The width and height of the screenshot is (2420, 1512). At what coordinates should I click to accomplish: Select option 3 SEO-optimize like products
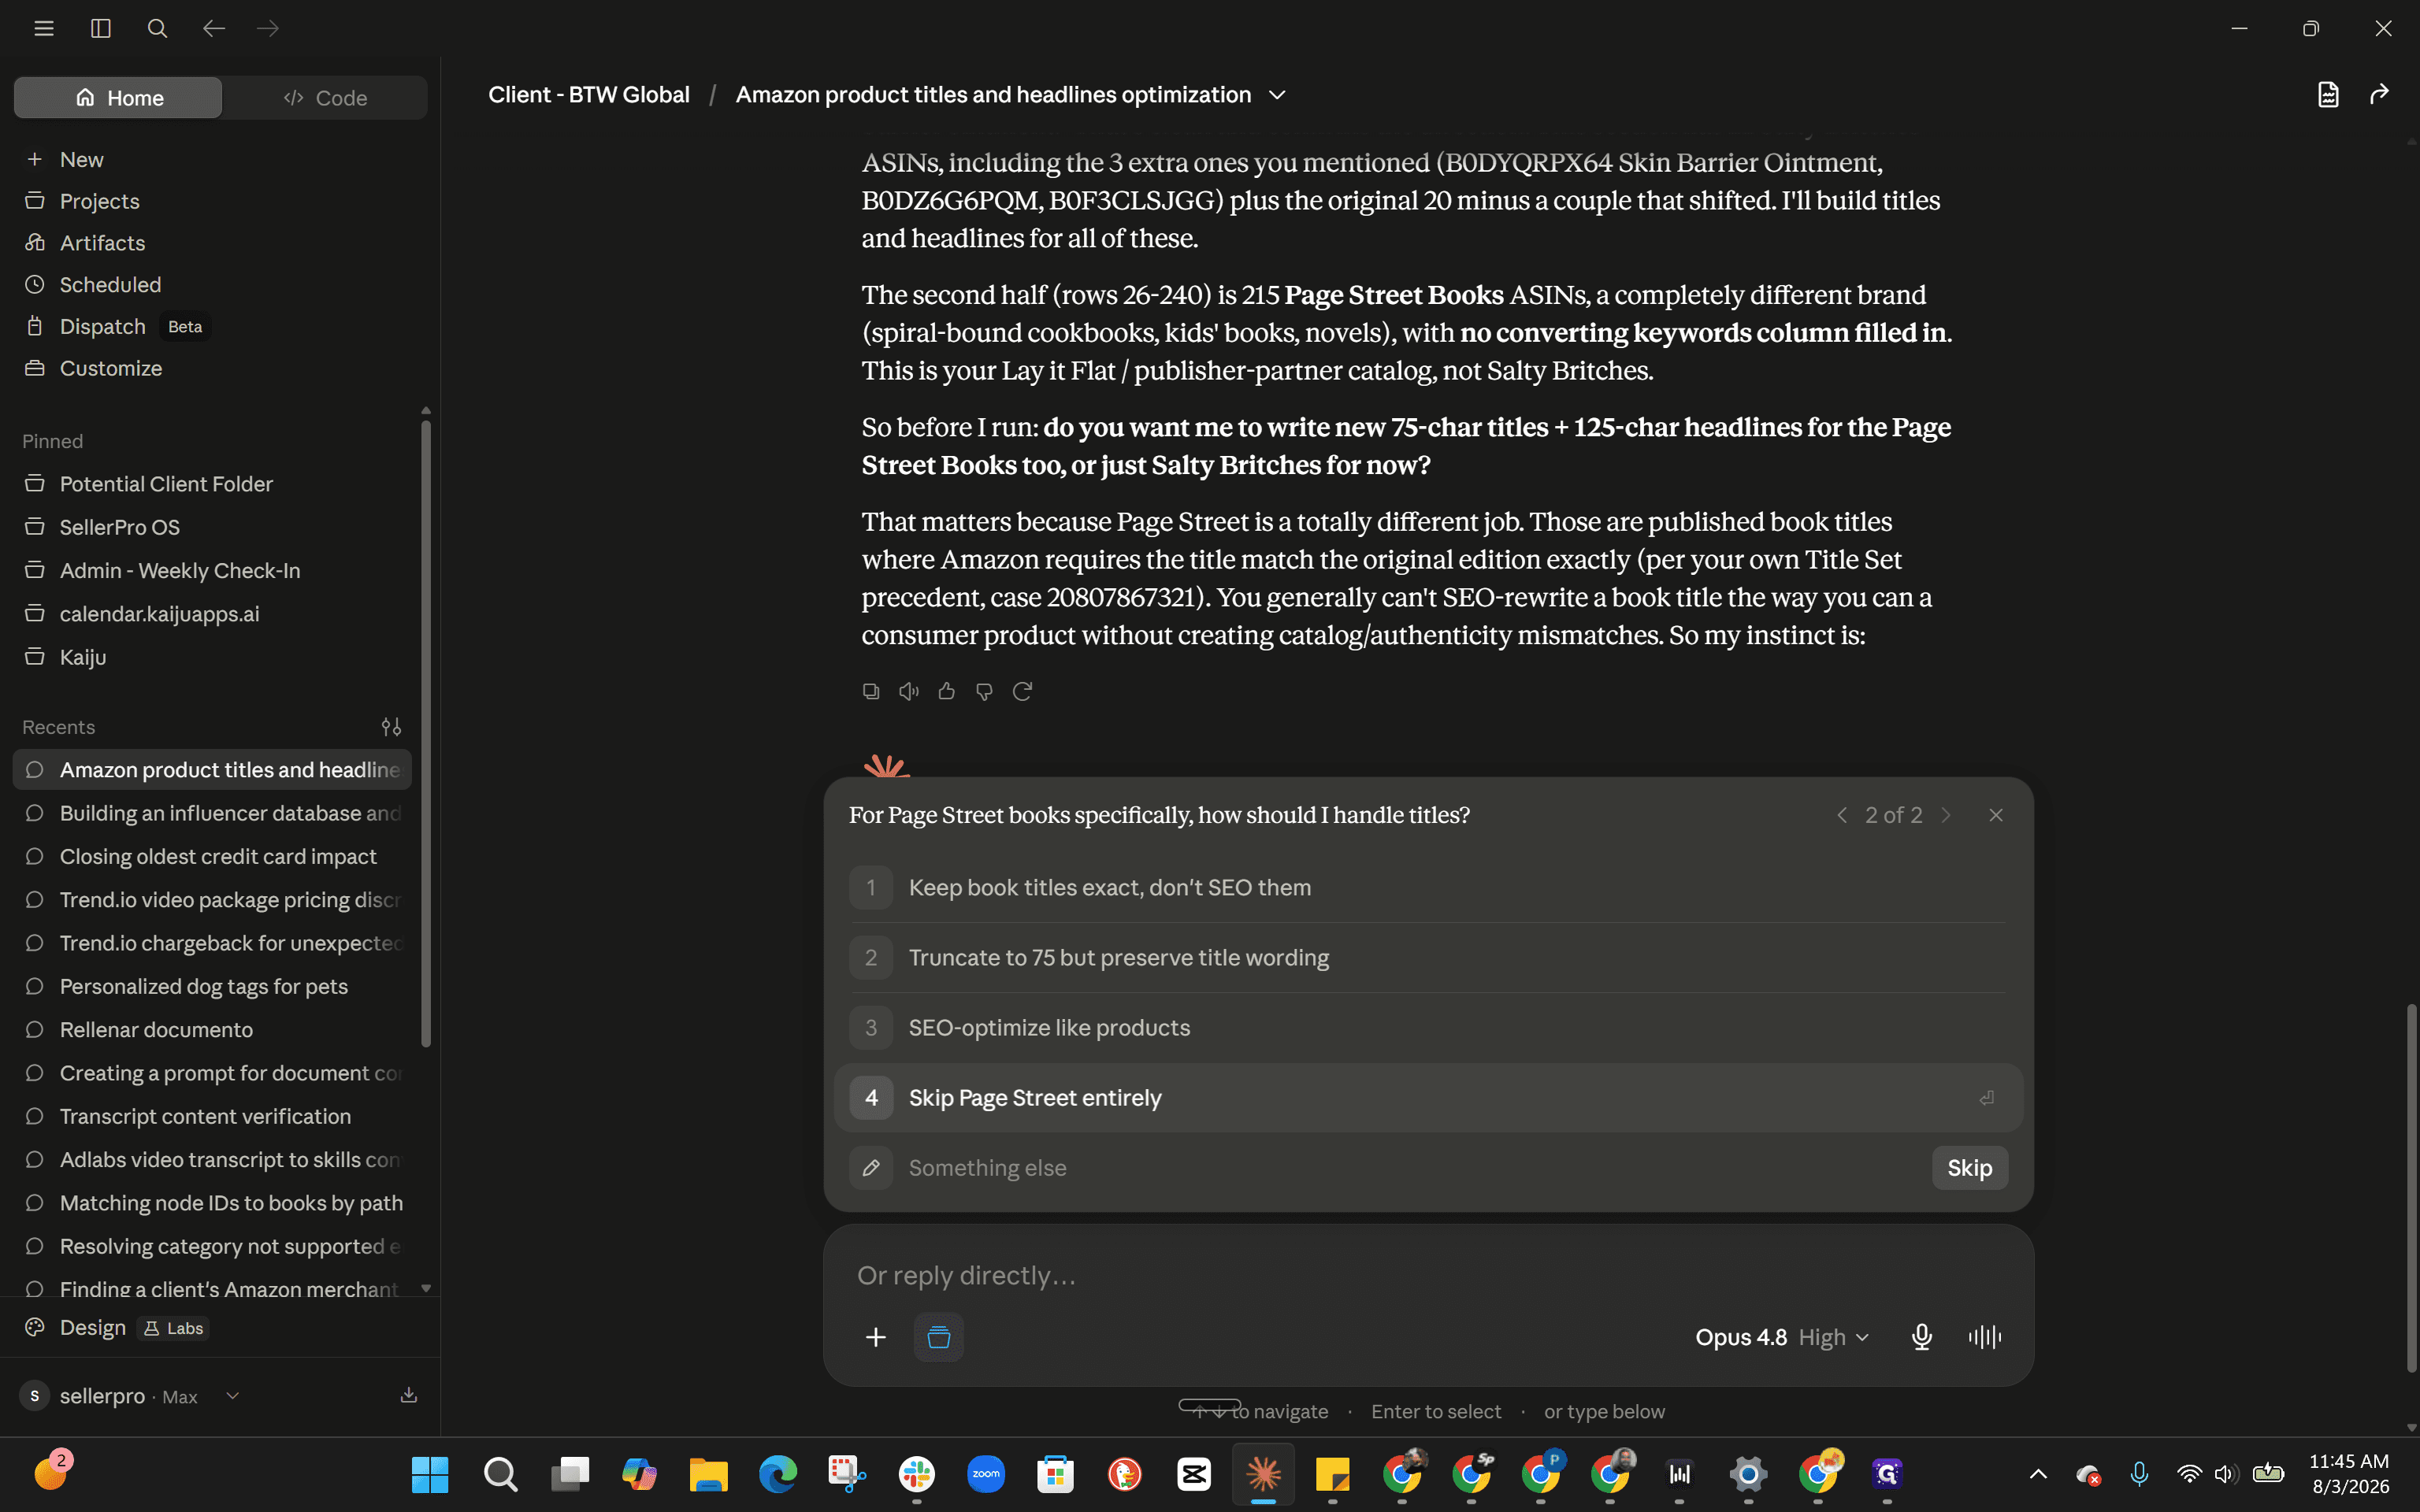[x=1428, y=1027]
